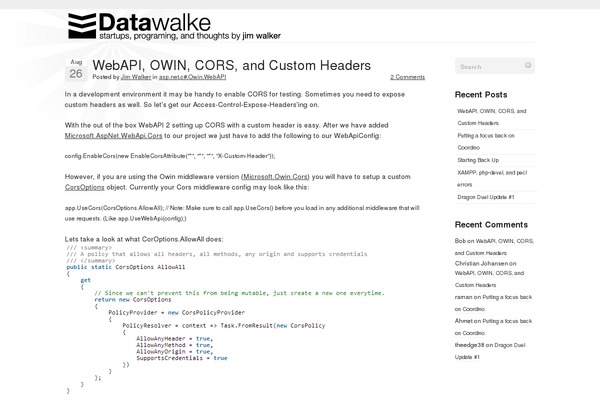The height and width of the screenshot is (400, 600).
Task: Open the asp.net category link
Action: pos(168,77)
